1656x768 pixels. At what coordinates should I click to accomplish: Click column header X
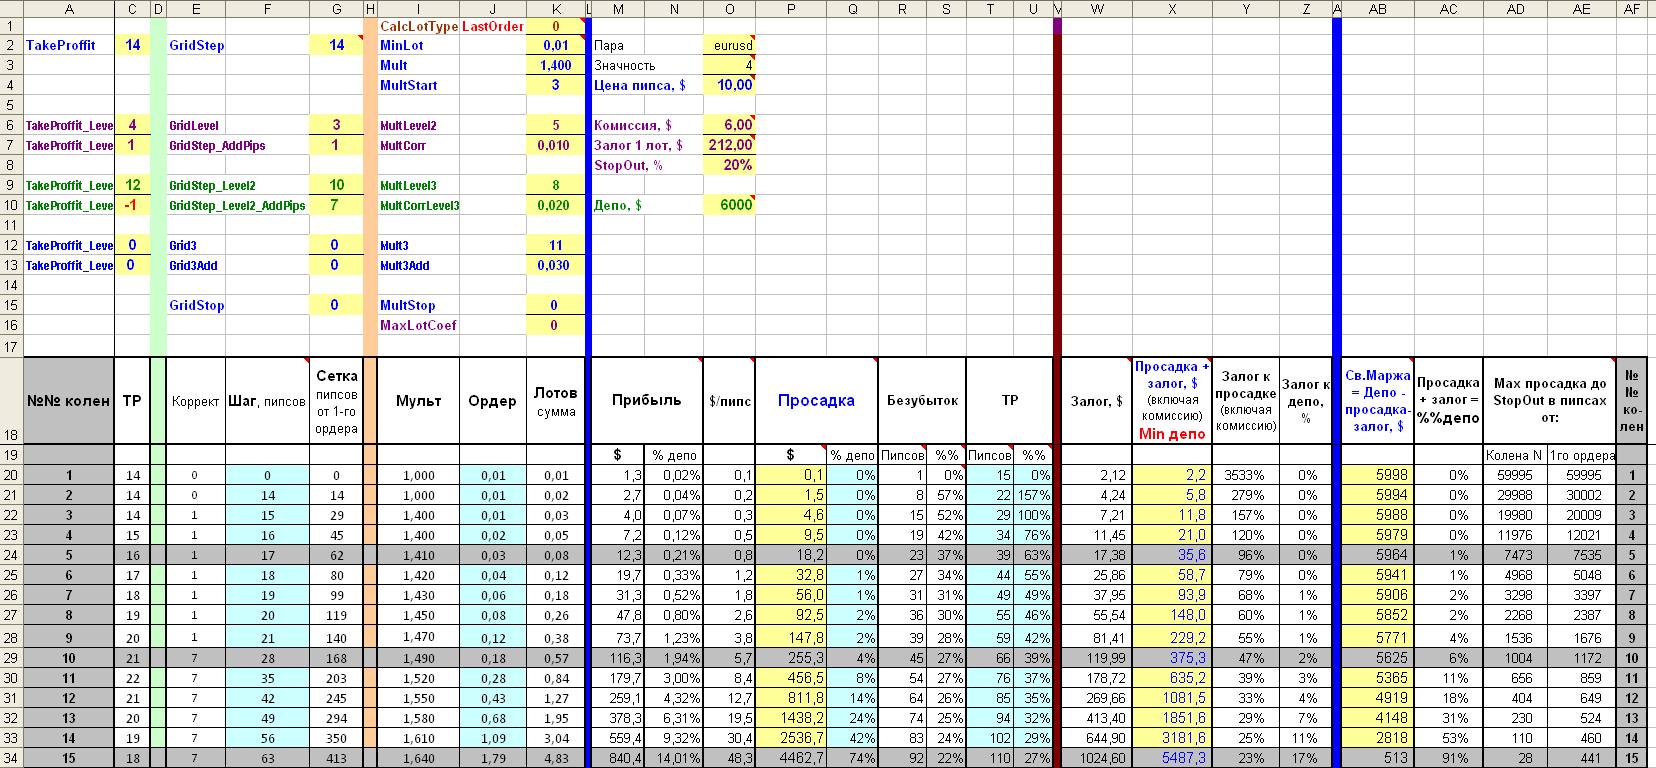click(x=1172, y=9)
